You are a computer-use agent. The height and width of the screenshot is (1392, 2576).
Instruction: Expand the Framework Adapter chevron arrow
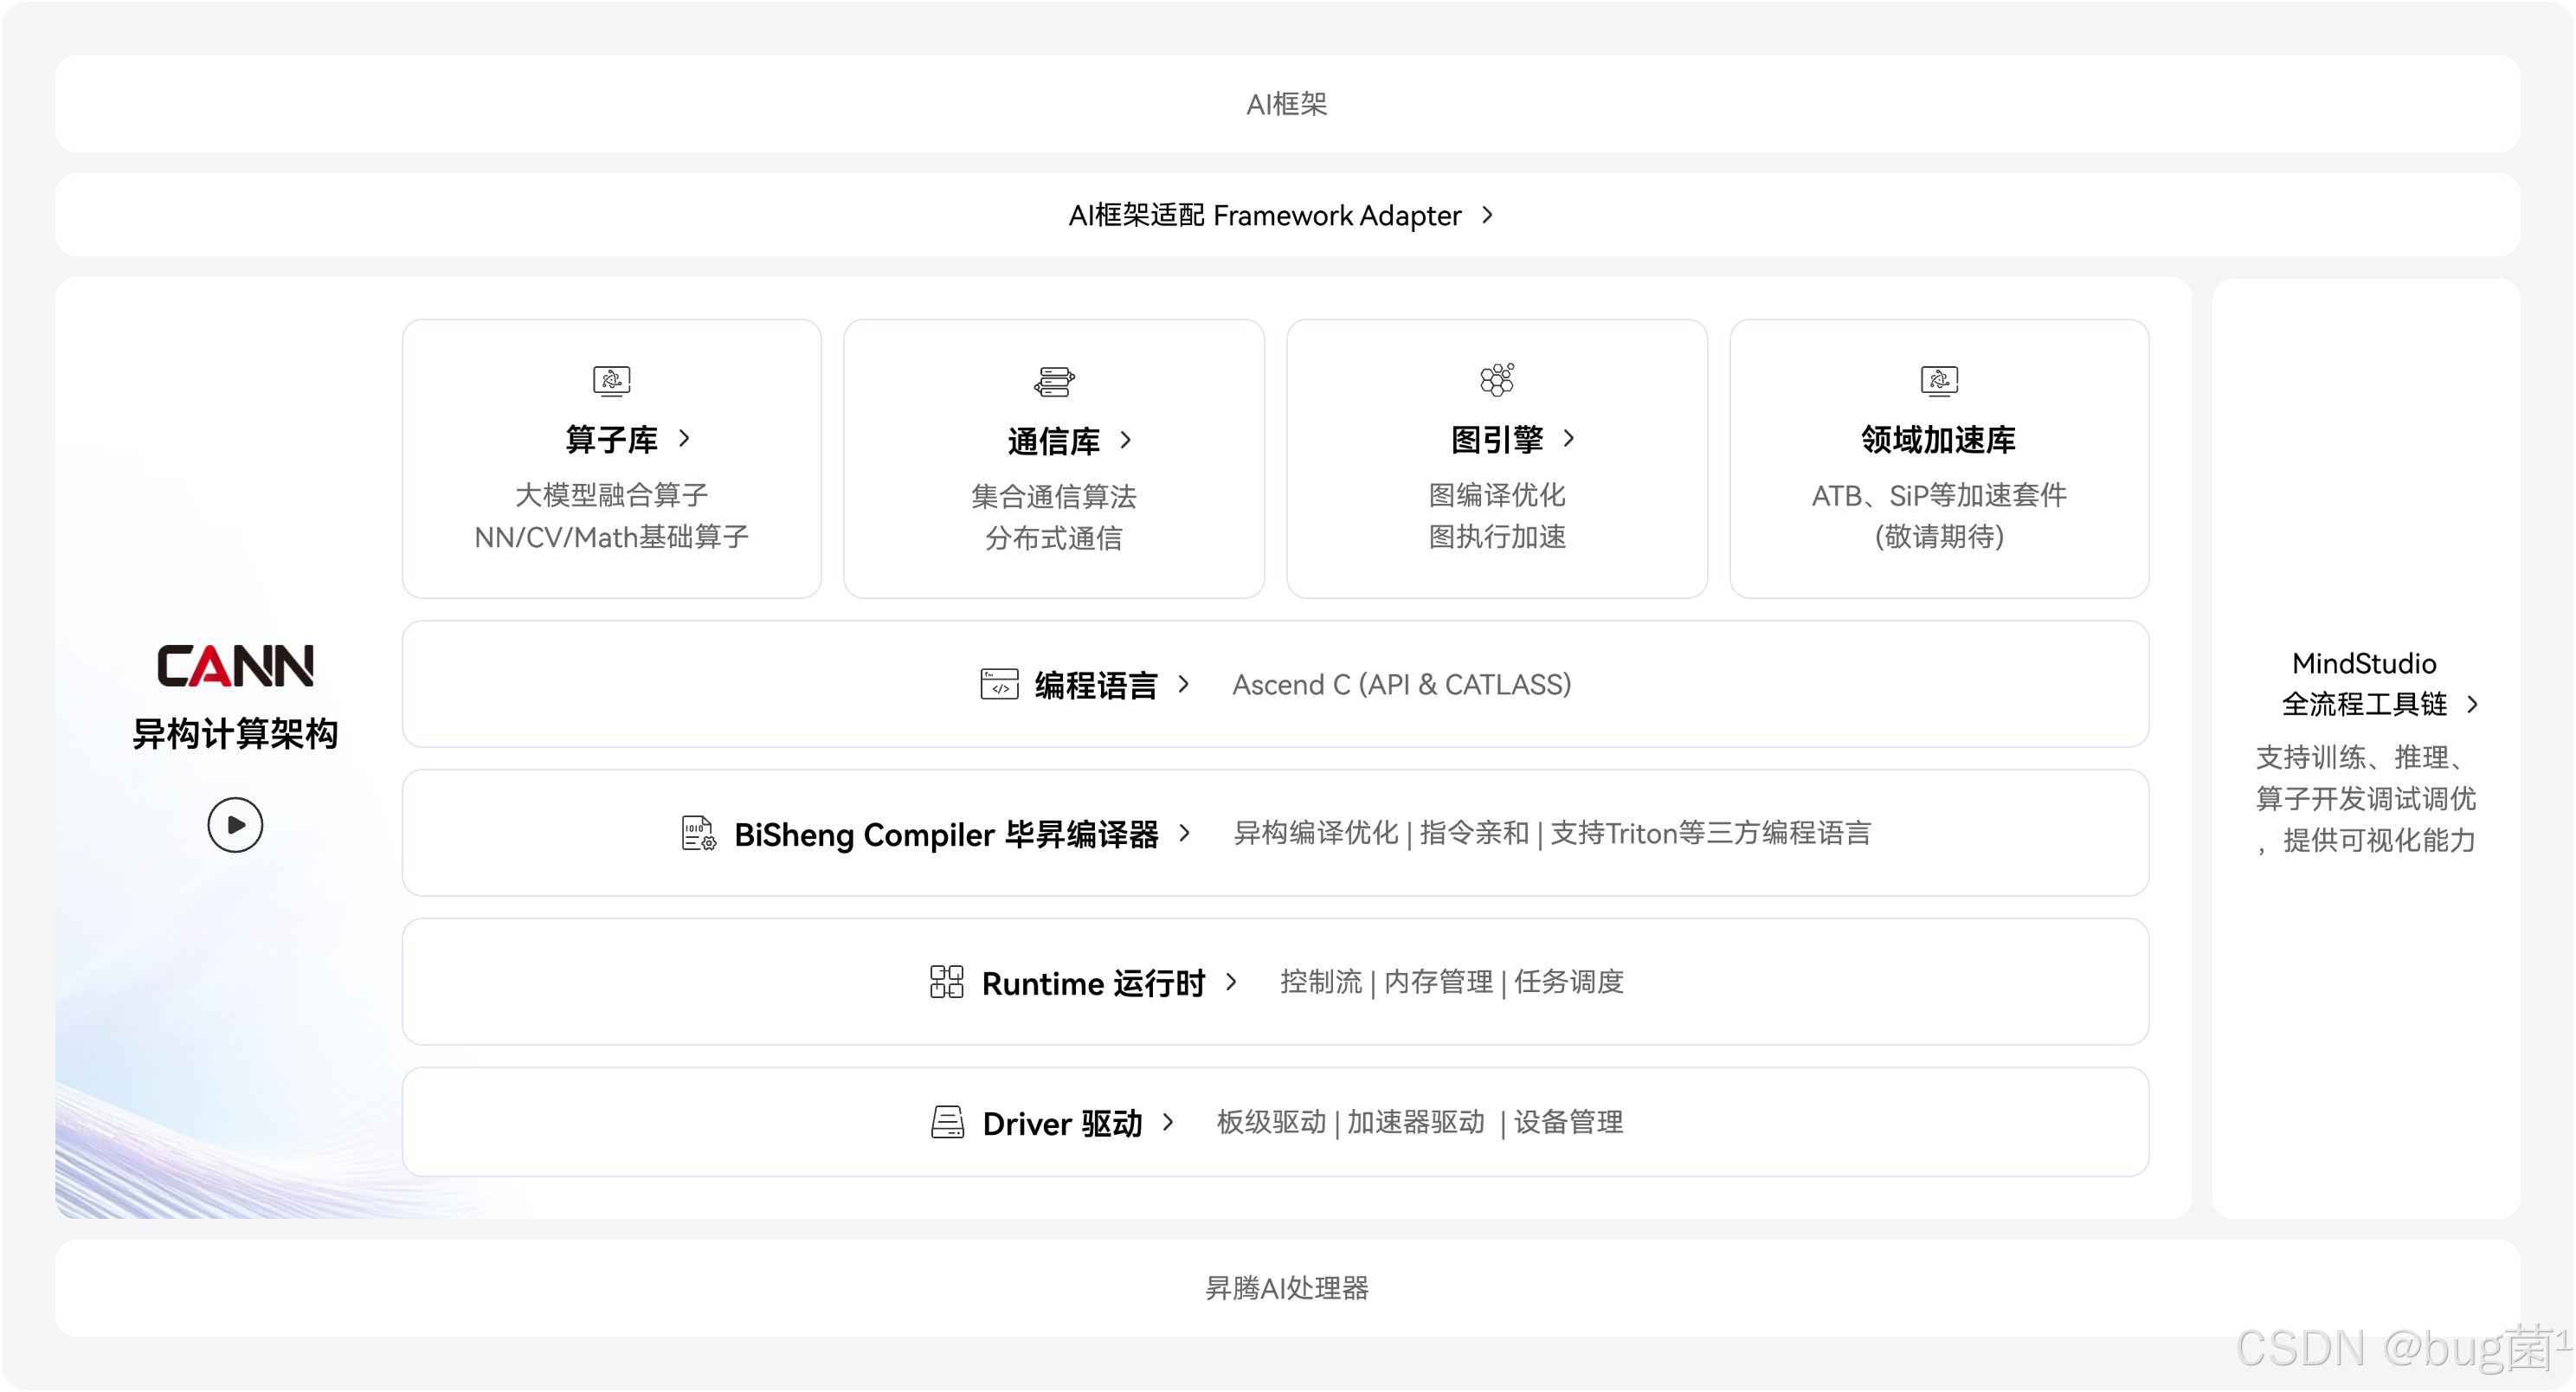(1488, 215)
